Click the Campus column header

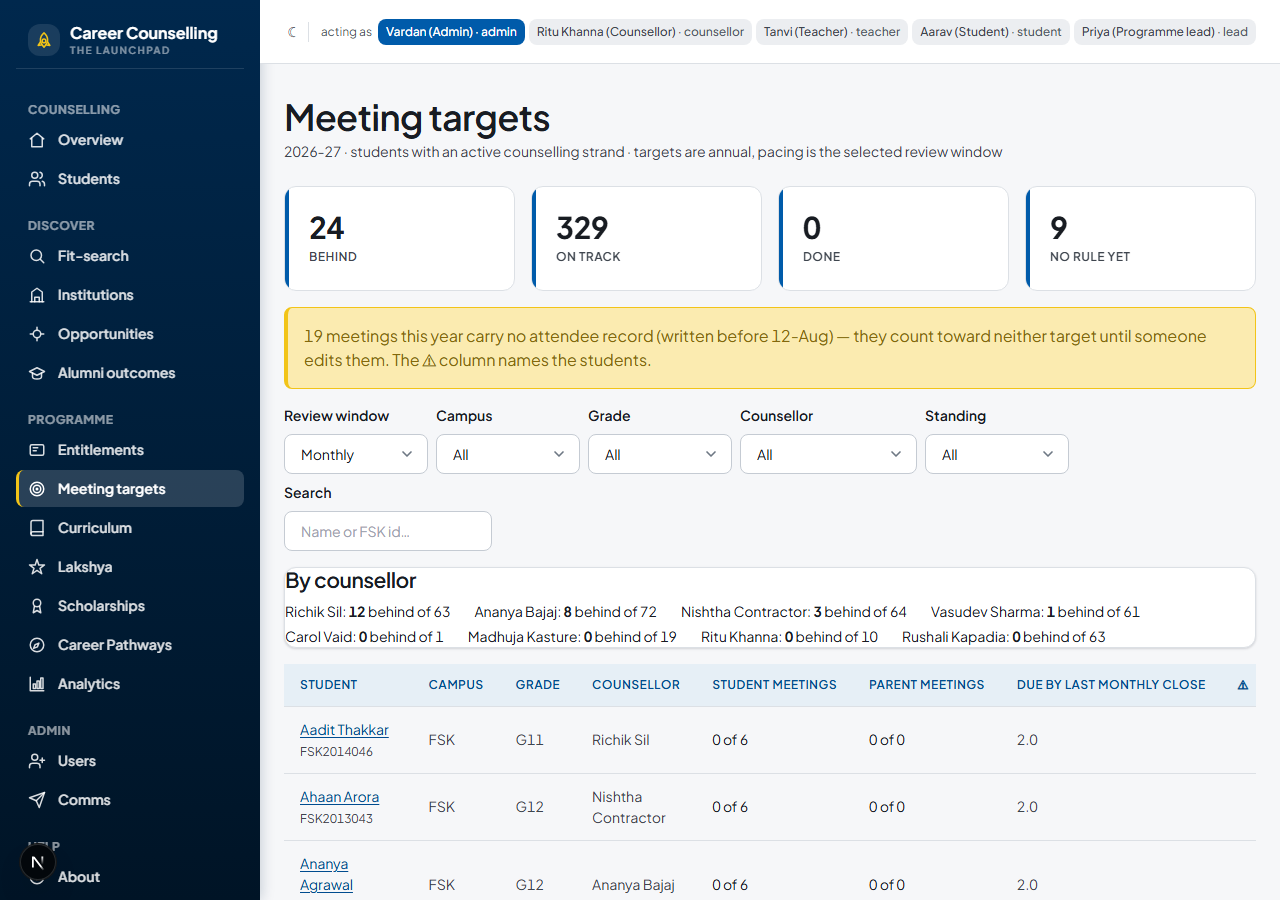pyautogui.click(x=456, y=685)
